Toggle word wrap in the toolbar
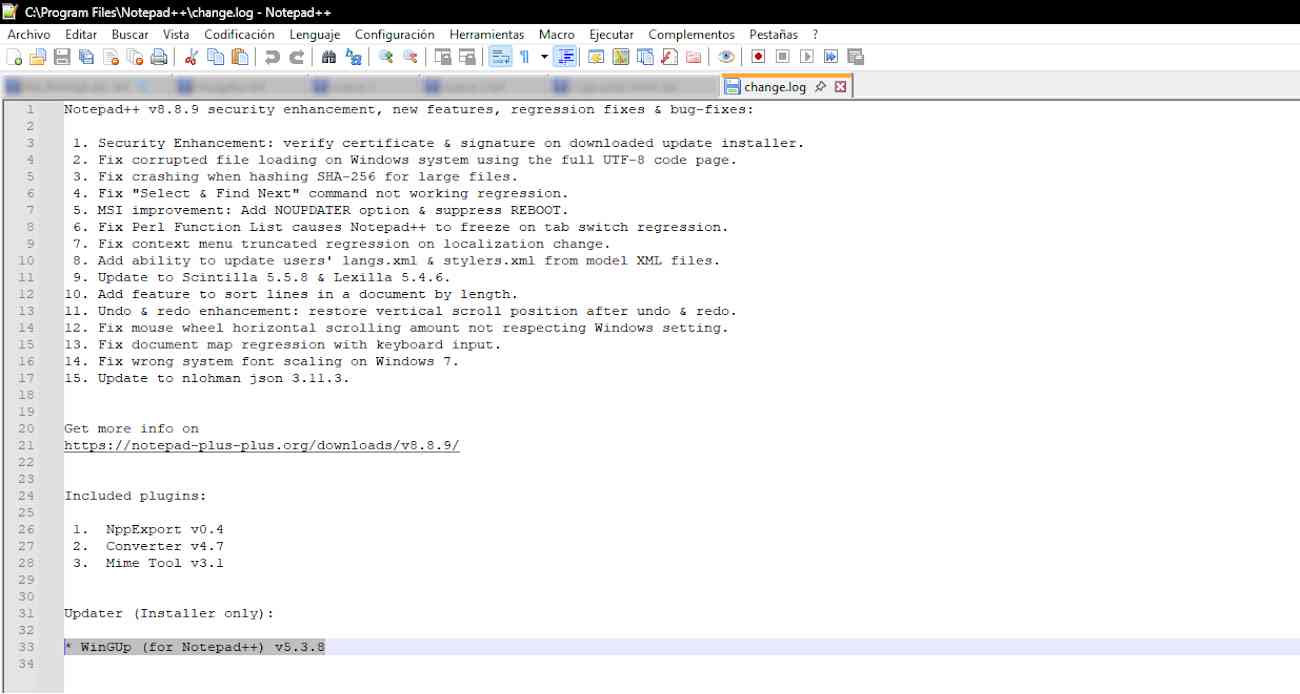The image size is (1300, 694). (x=499, y=57)
